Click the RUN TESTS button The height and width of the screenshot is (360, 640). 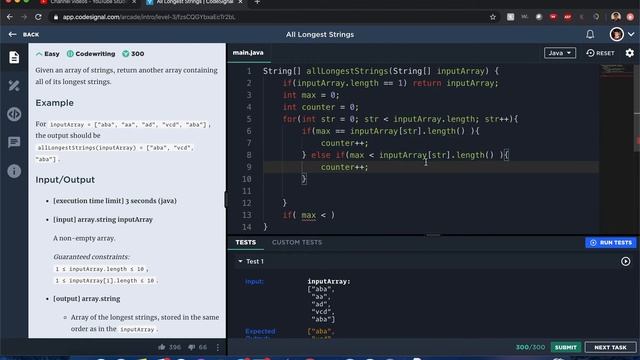[x=611, y=242]
